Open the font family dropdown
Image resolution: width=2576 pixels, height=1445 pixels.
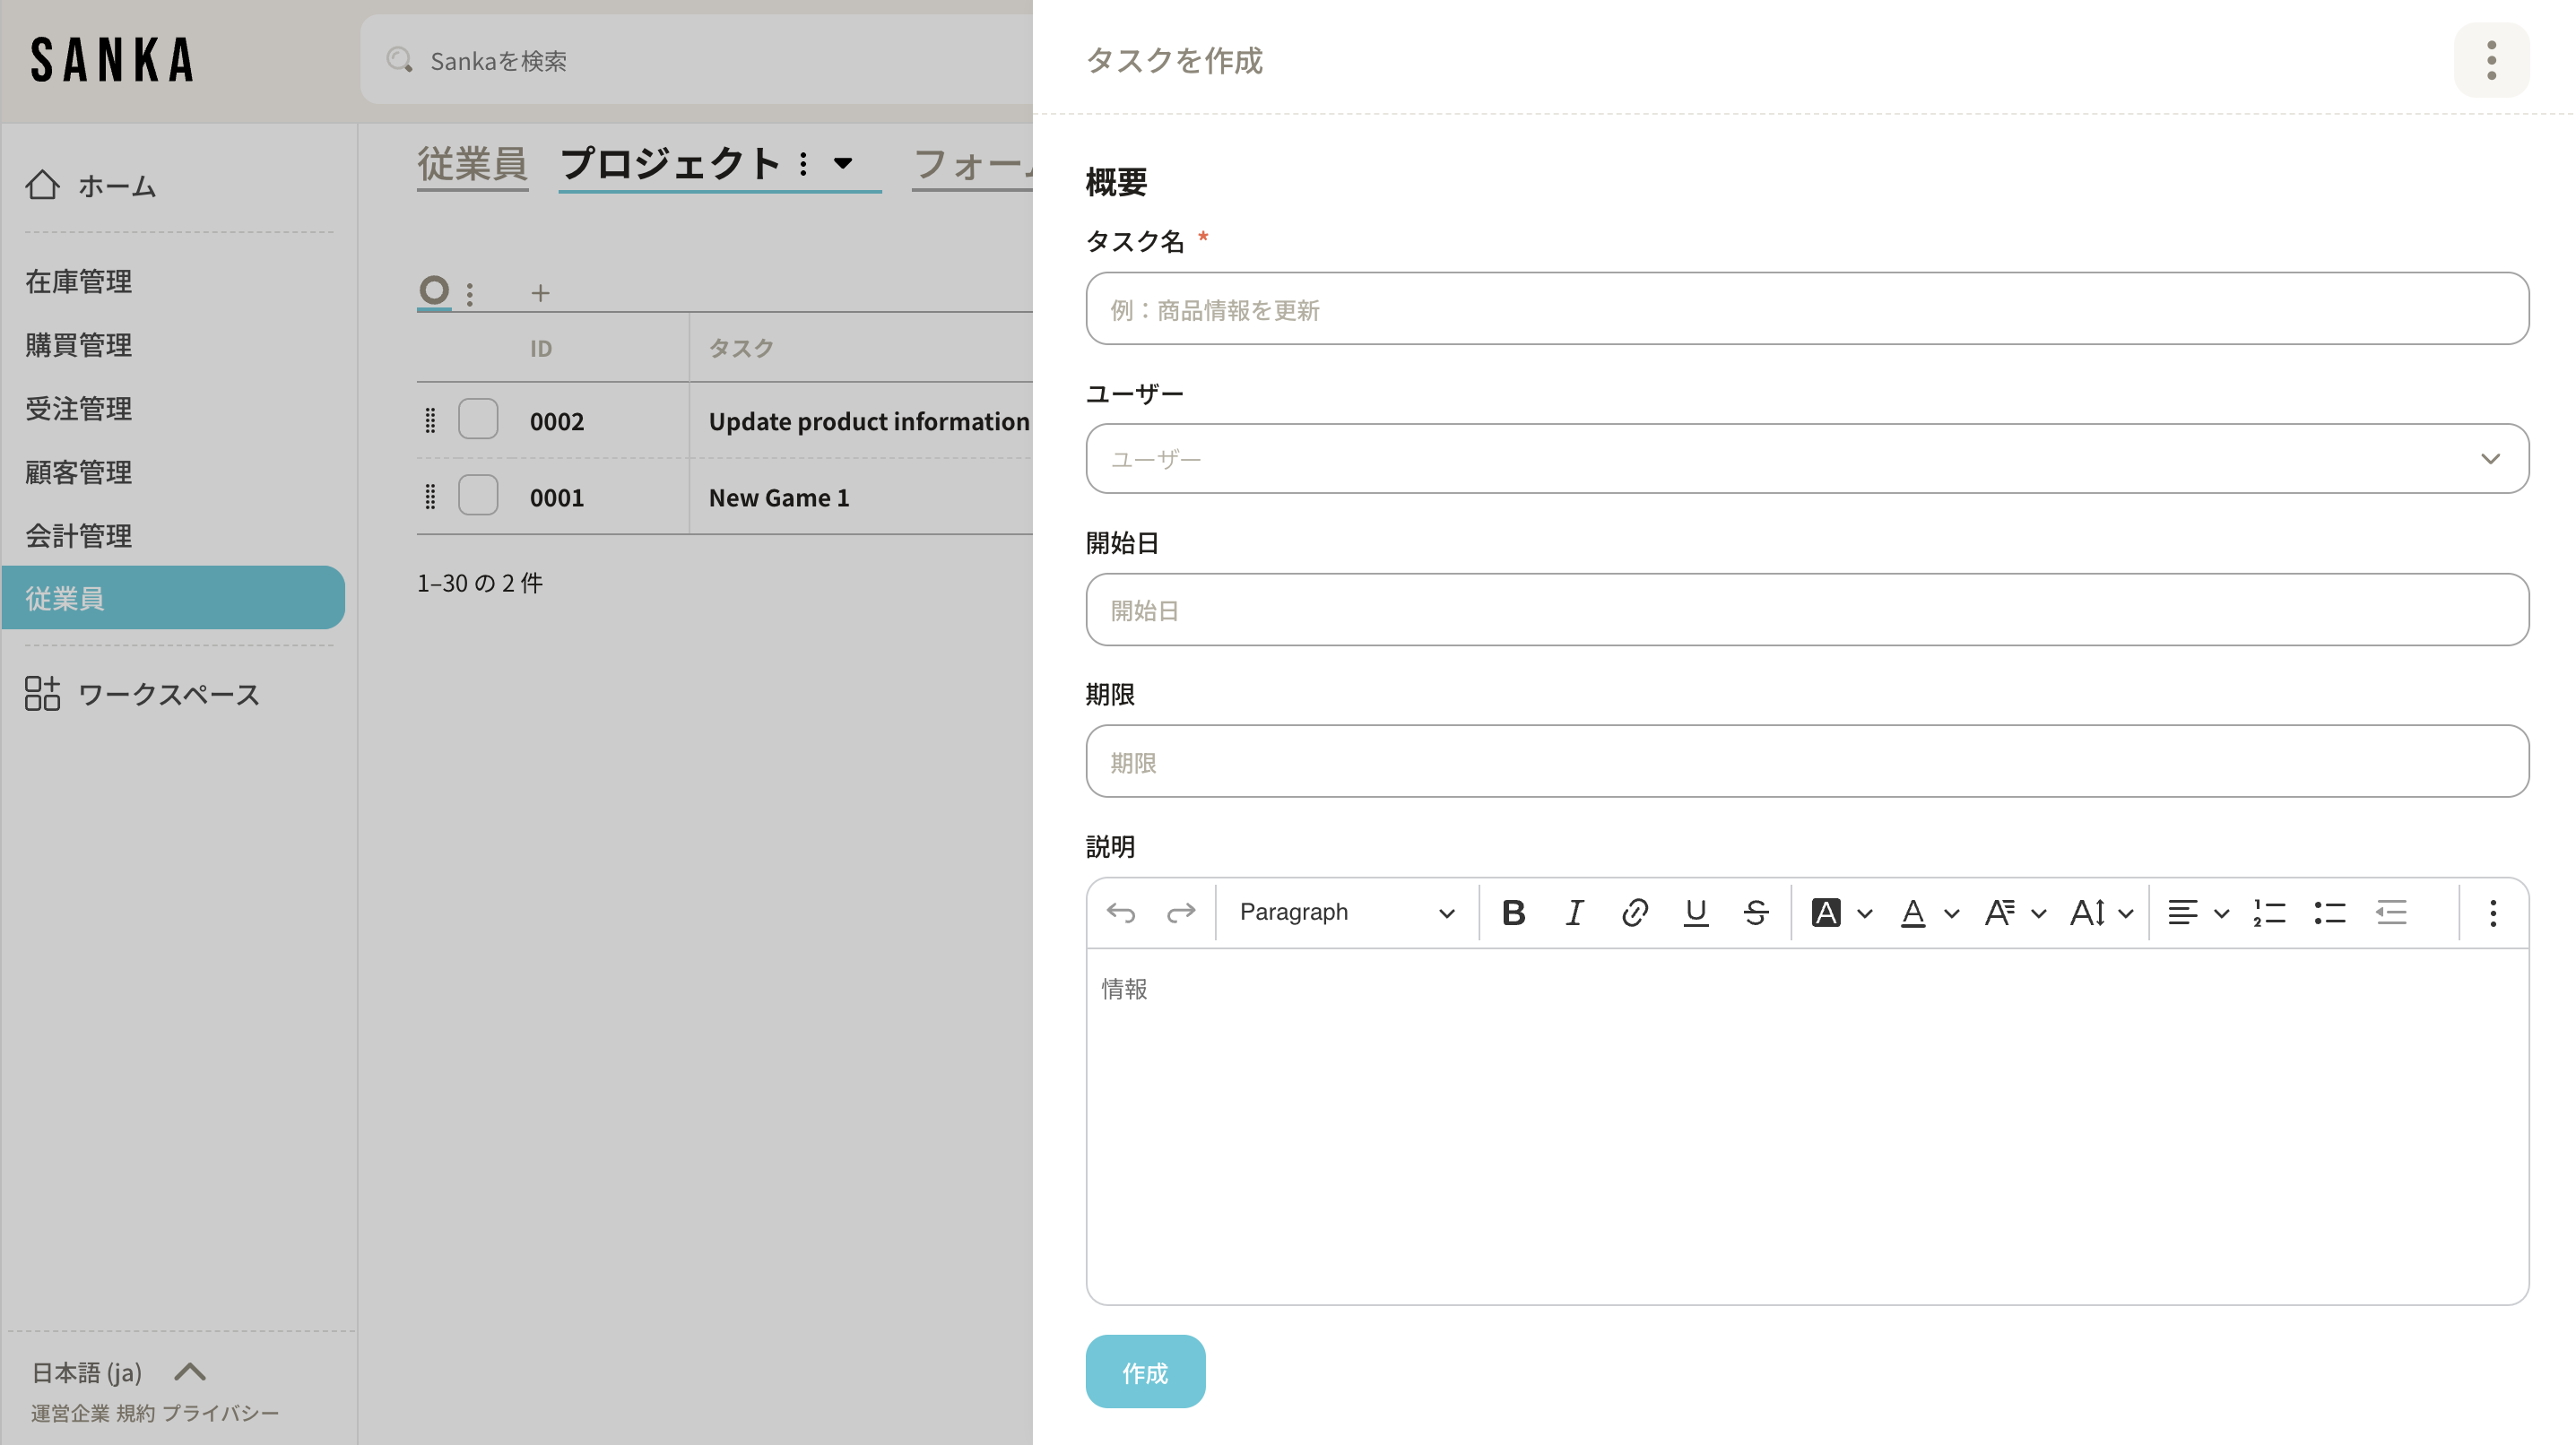coord(2014,912)
